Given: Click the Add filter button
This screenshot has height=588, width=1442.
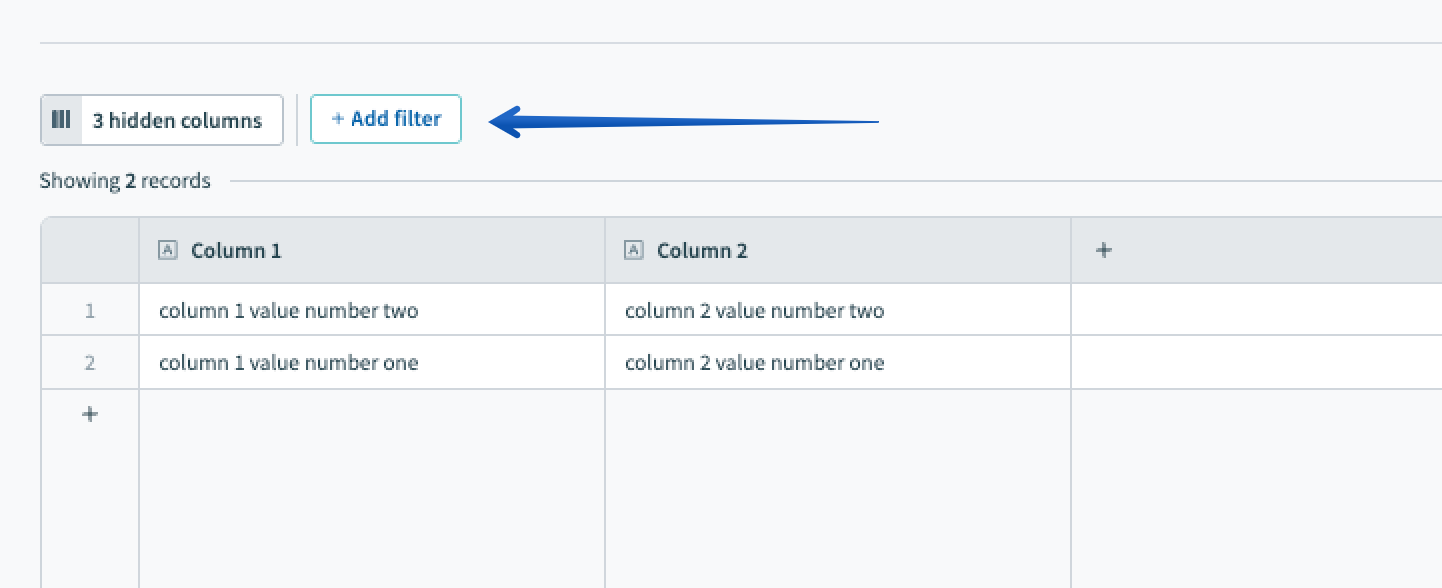Looking at the screenshot, I should coord(386,119).
